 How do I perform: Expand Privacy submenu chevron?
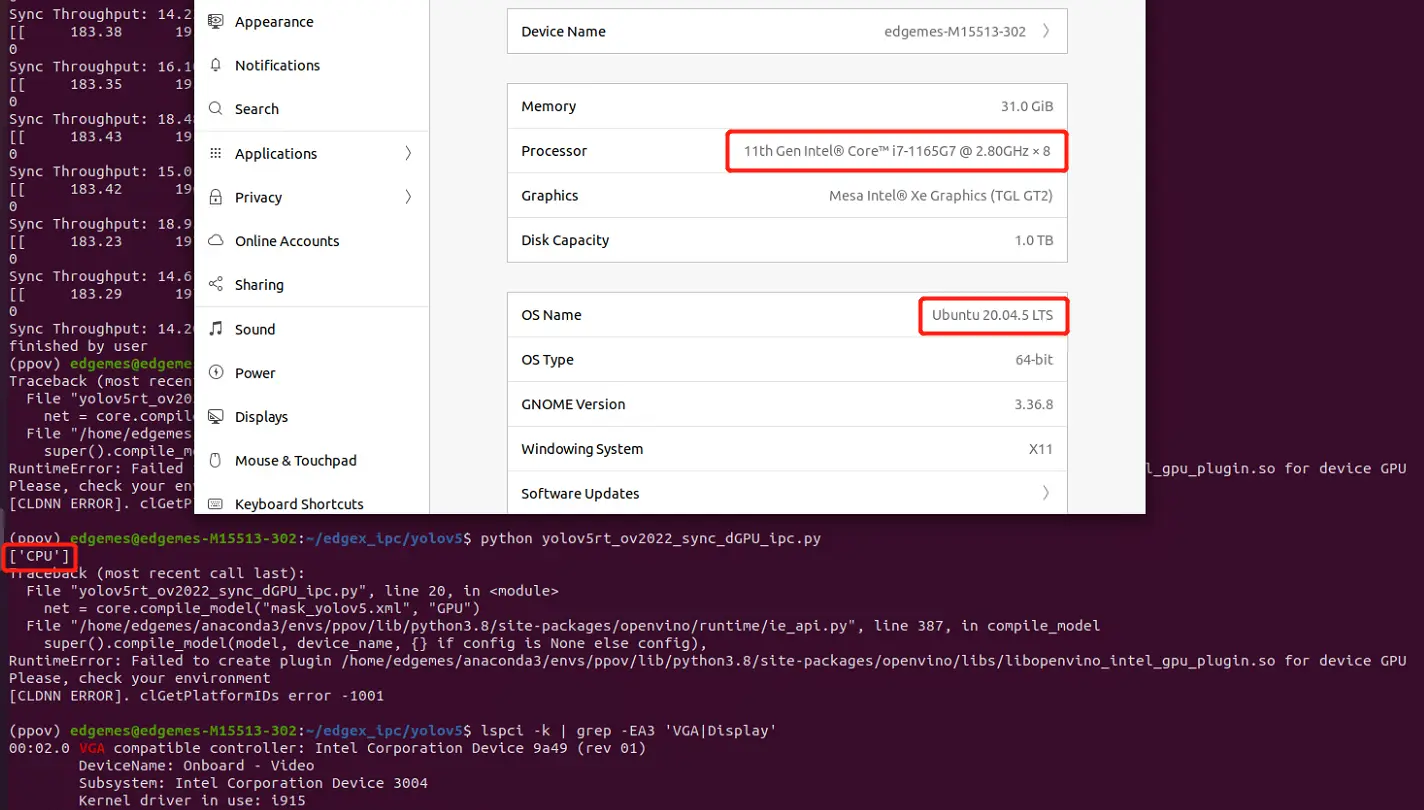(408, 197)
